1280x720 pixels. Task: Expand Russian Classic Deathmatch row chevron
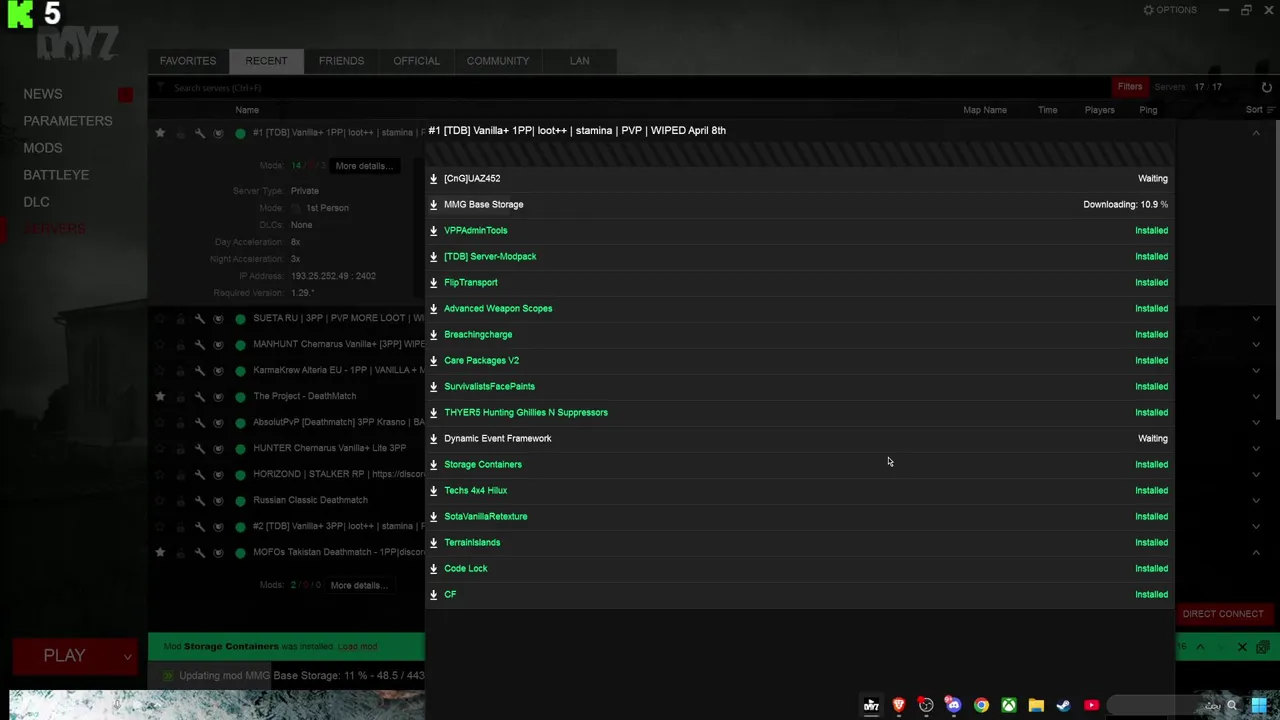click(x=1256, y=500)
